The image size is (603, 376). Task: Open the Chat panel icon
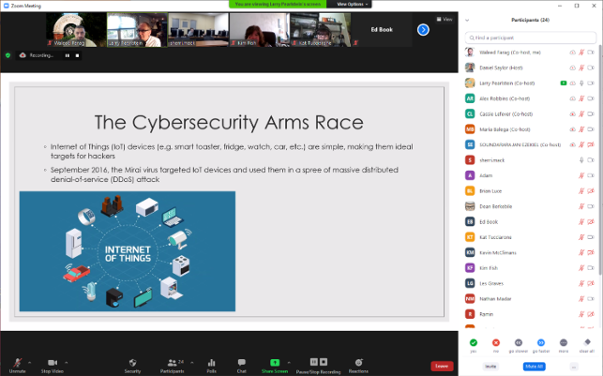pos(242,363)
